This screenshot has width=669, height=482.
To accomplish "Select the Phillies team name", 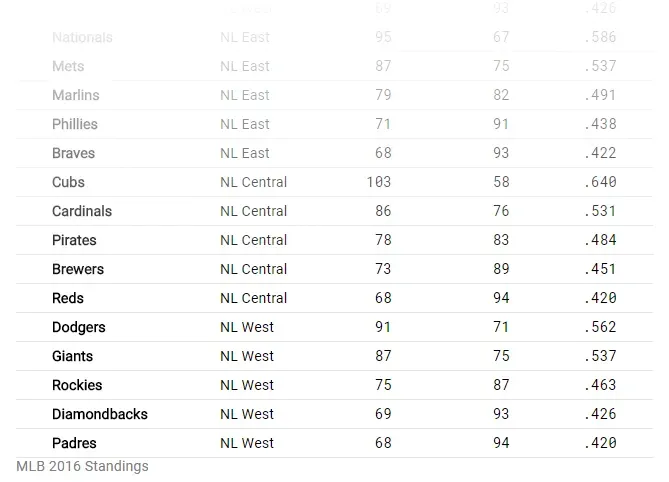I will pos(75,124).
